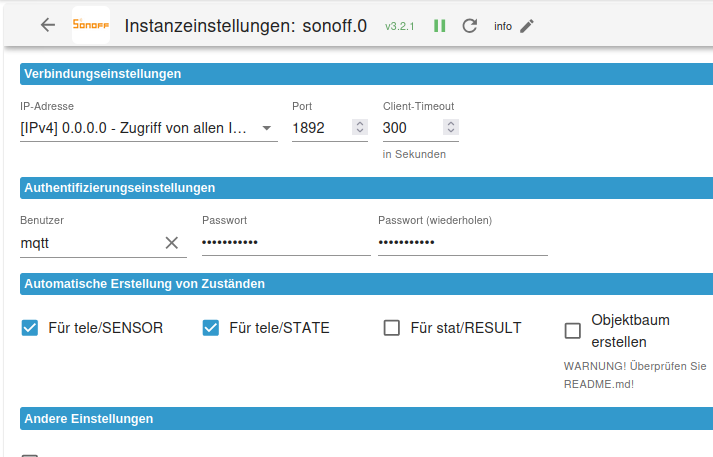The height and width of the screenshot is (457, 713).
Task: Restart instance with the reload icon
Action: click(469, 25)
